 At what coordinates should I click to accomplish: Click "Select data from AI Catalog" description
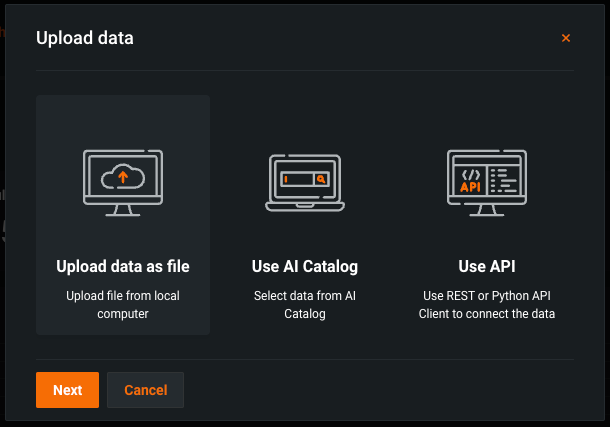[x=305, y=305]
